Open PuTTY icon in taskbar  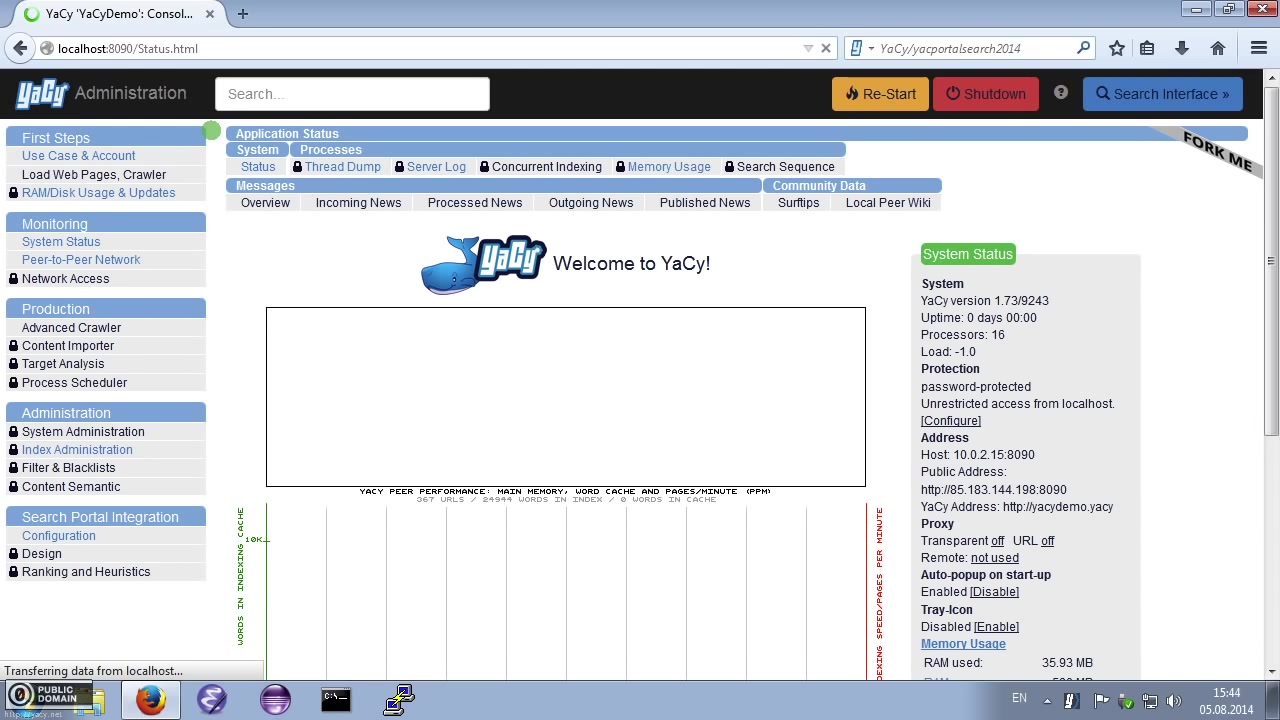point(399,700)
